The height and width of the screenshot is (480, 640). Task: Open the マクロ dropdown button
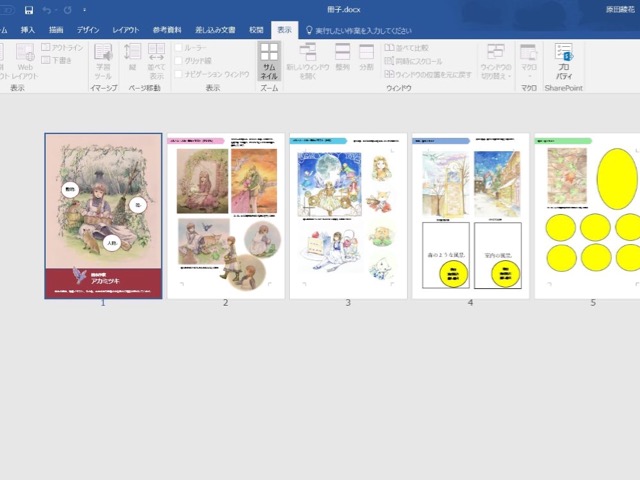529,62
